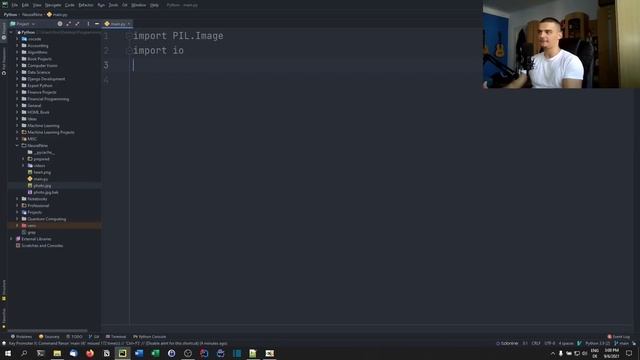Viewport: 640px width, 360px height.
Task: Place cursor on the 'import io' line
Action: coord(158,51)
